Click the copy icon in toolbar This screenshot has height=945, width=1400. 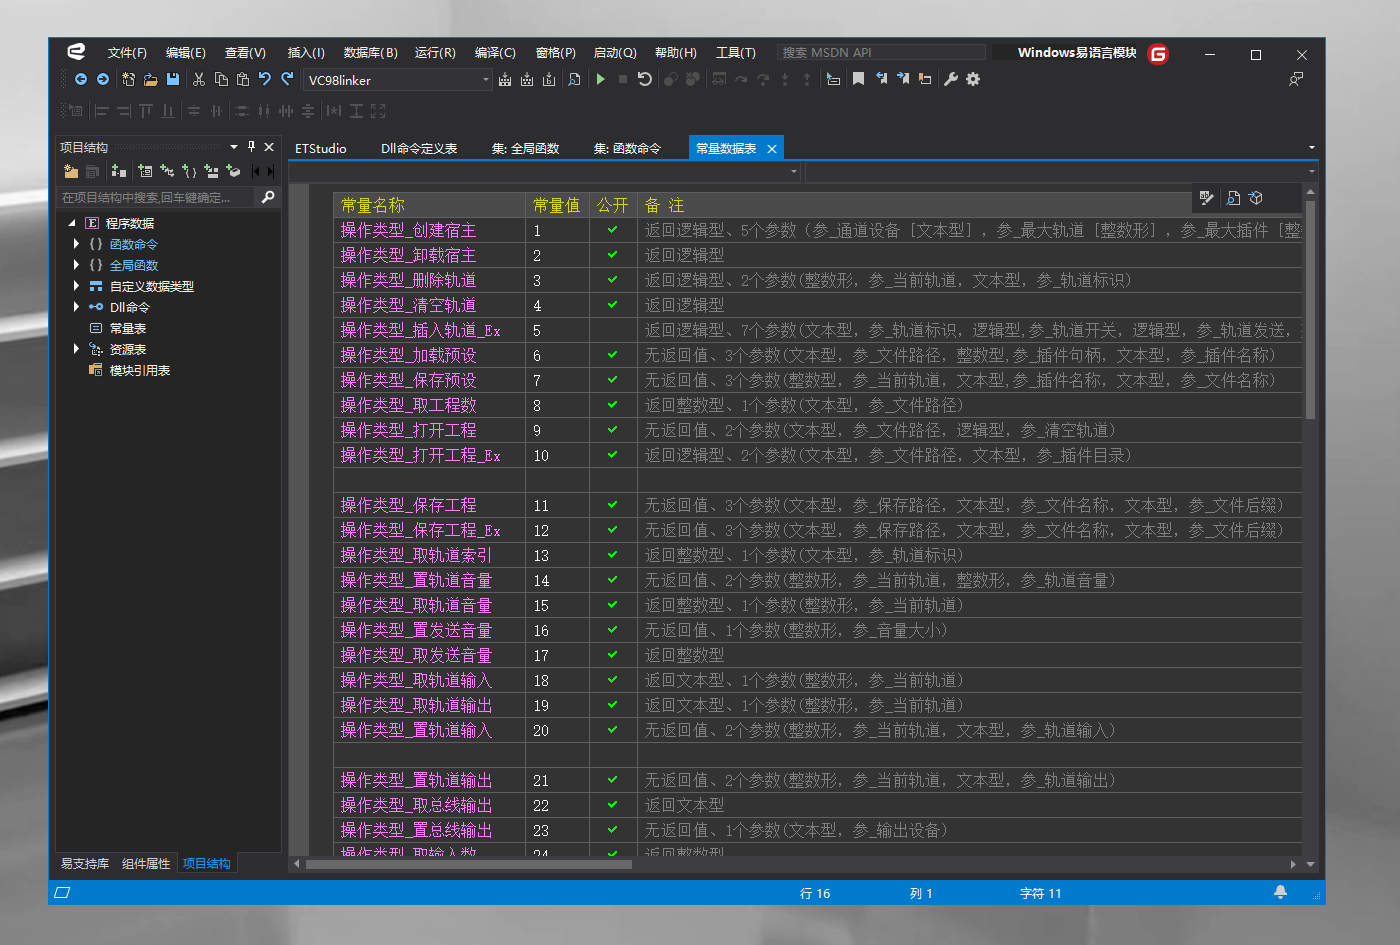coord(221,79)
